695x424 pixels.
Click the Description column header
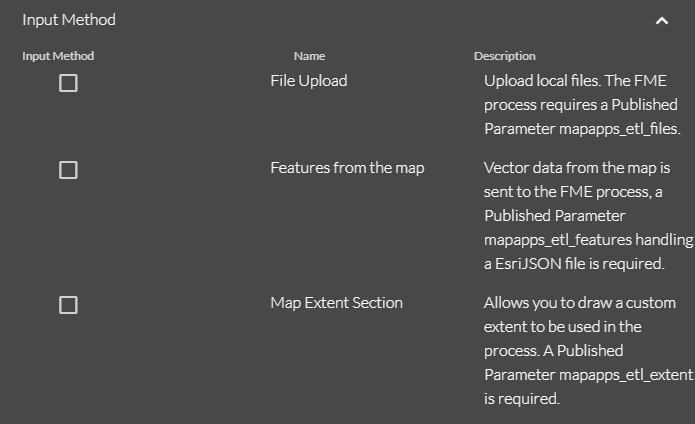coord(504,56)
